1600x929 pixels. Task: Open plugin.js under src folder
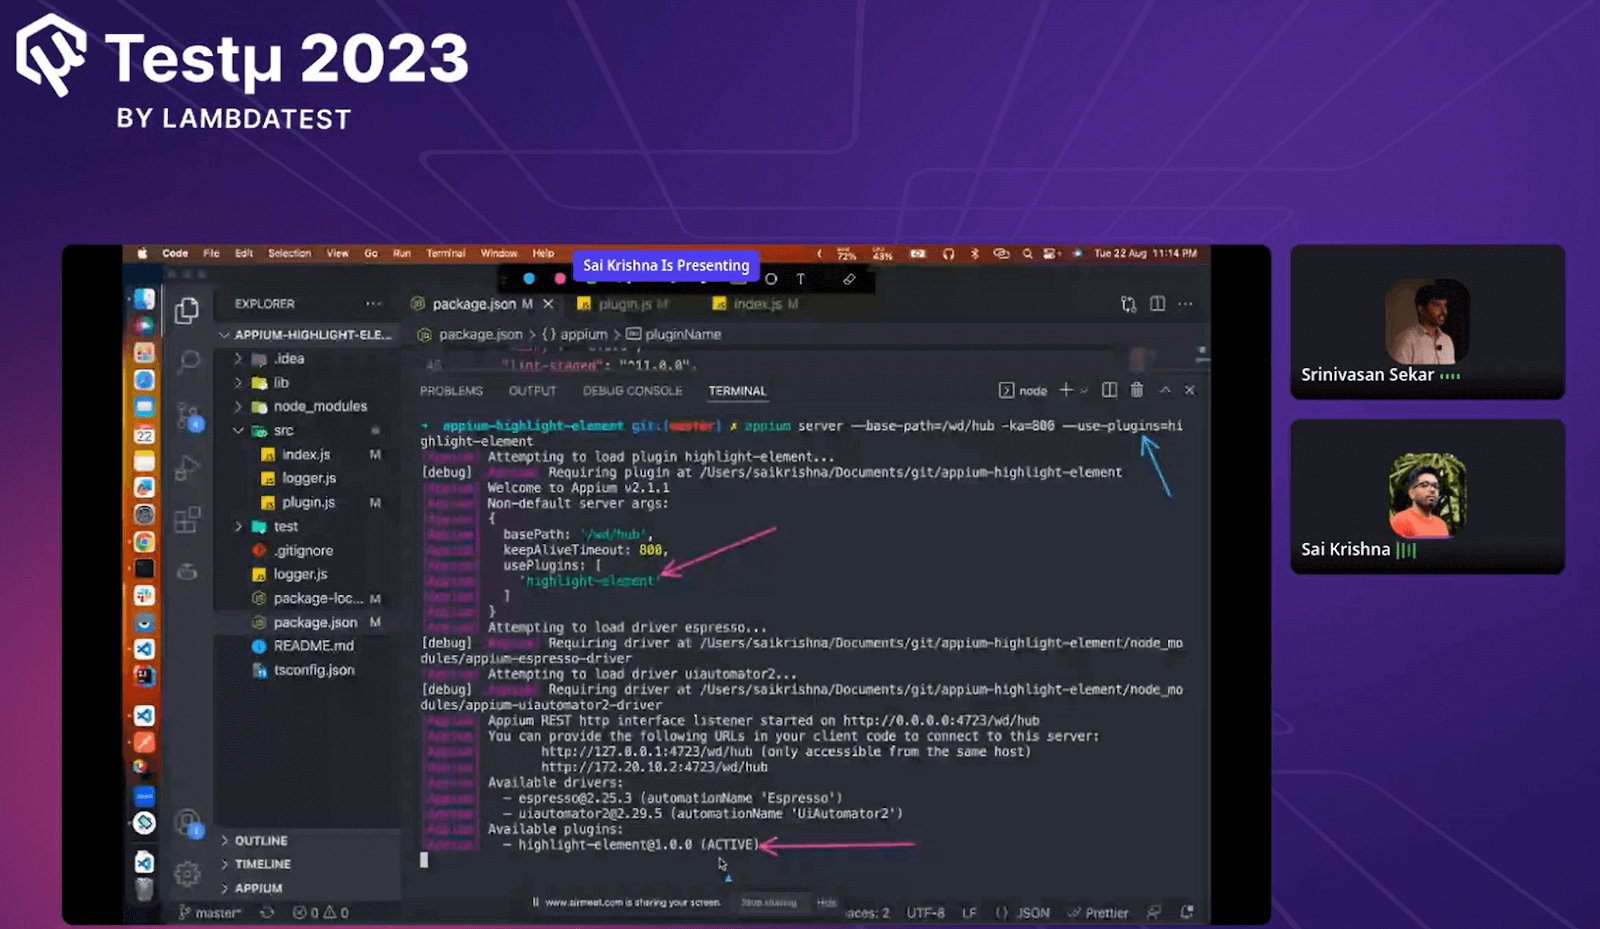308,503
